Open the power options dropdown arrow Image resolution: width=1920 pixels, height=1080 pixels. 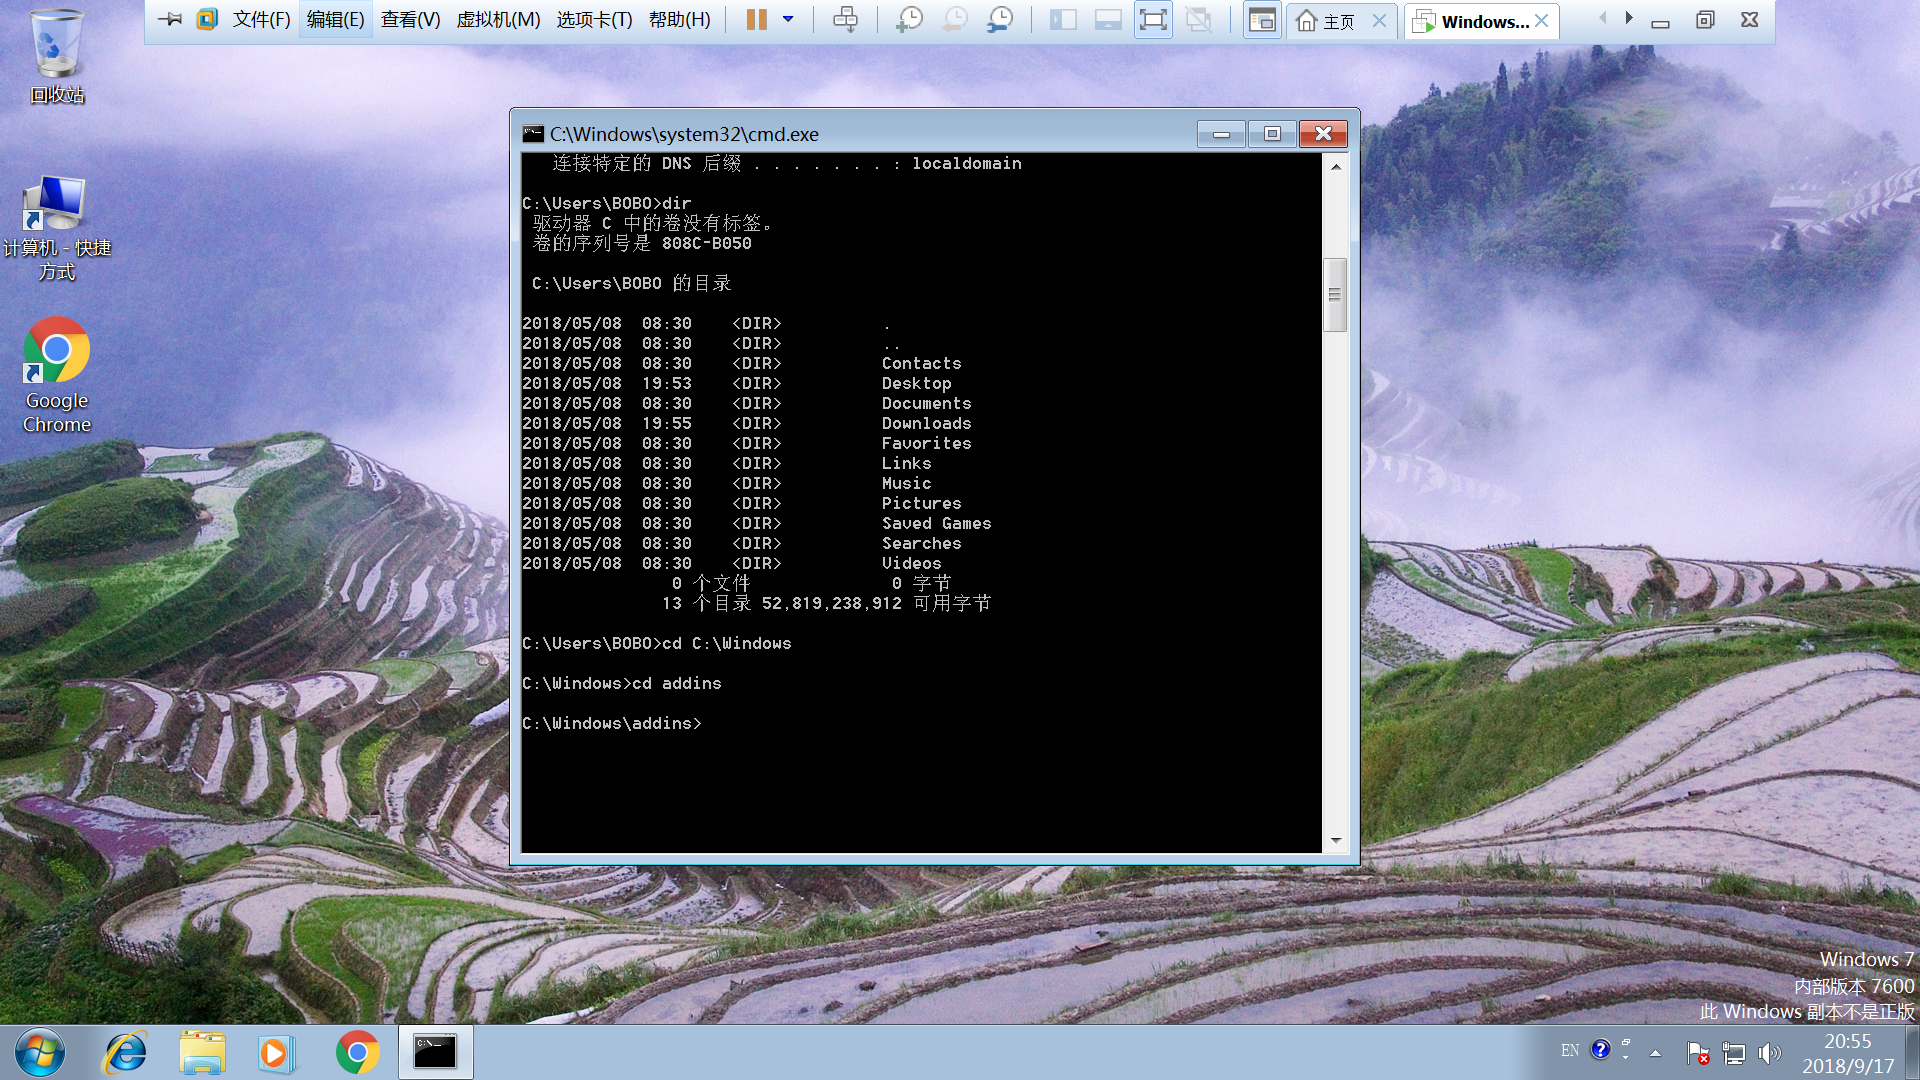(x=788, y=20)
